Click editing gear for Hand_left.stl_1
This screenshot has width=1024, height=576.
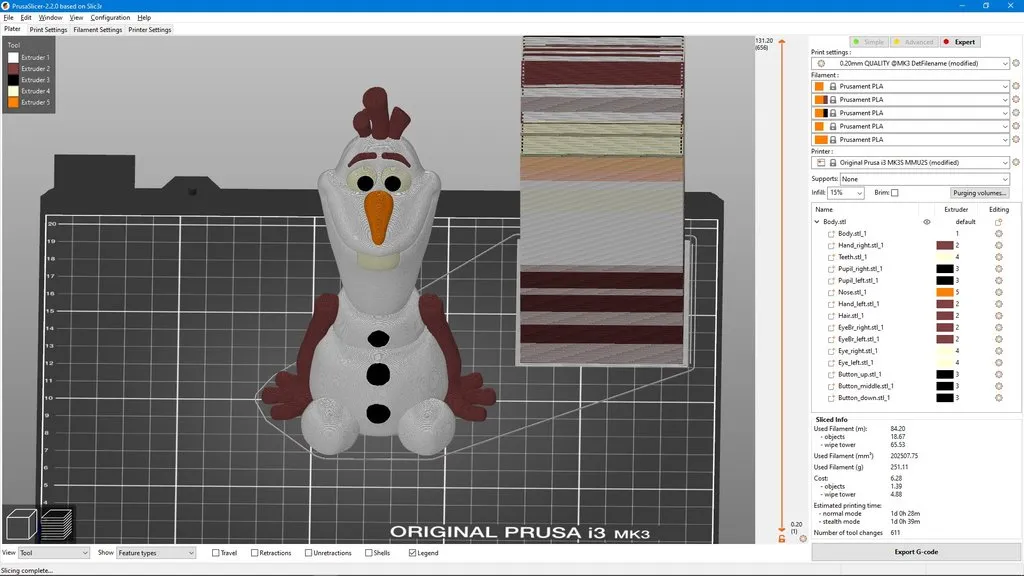[x=999, y=304]
